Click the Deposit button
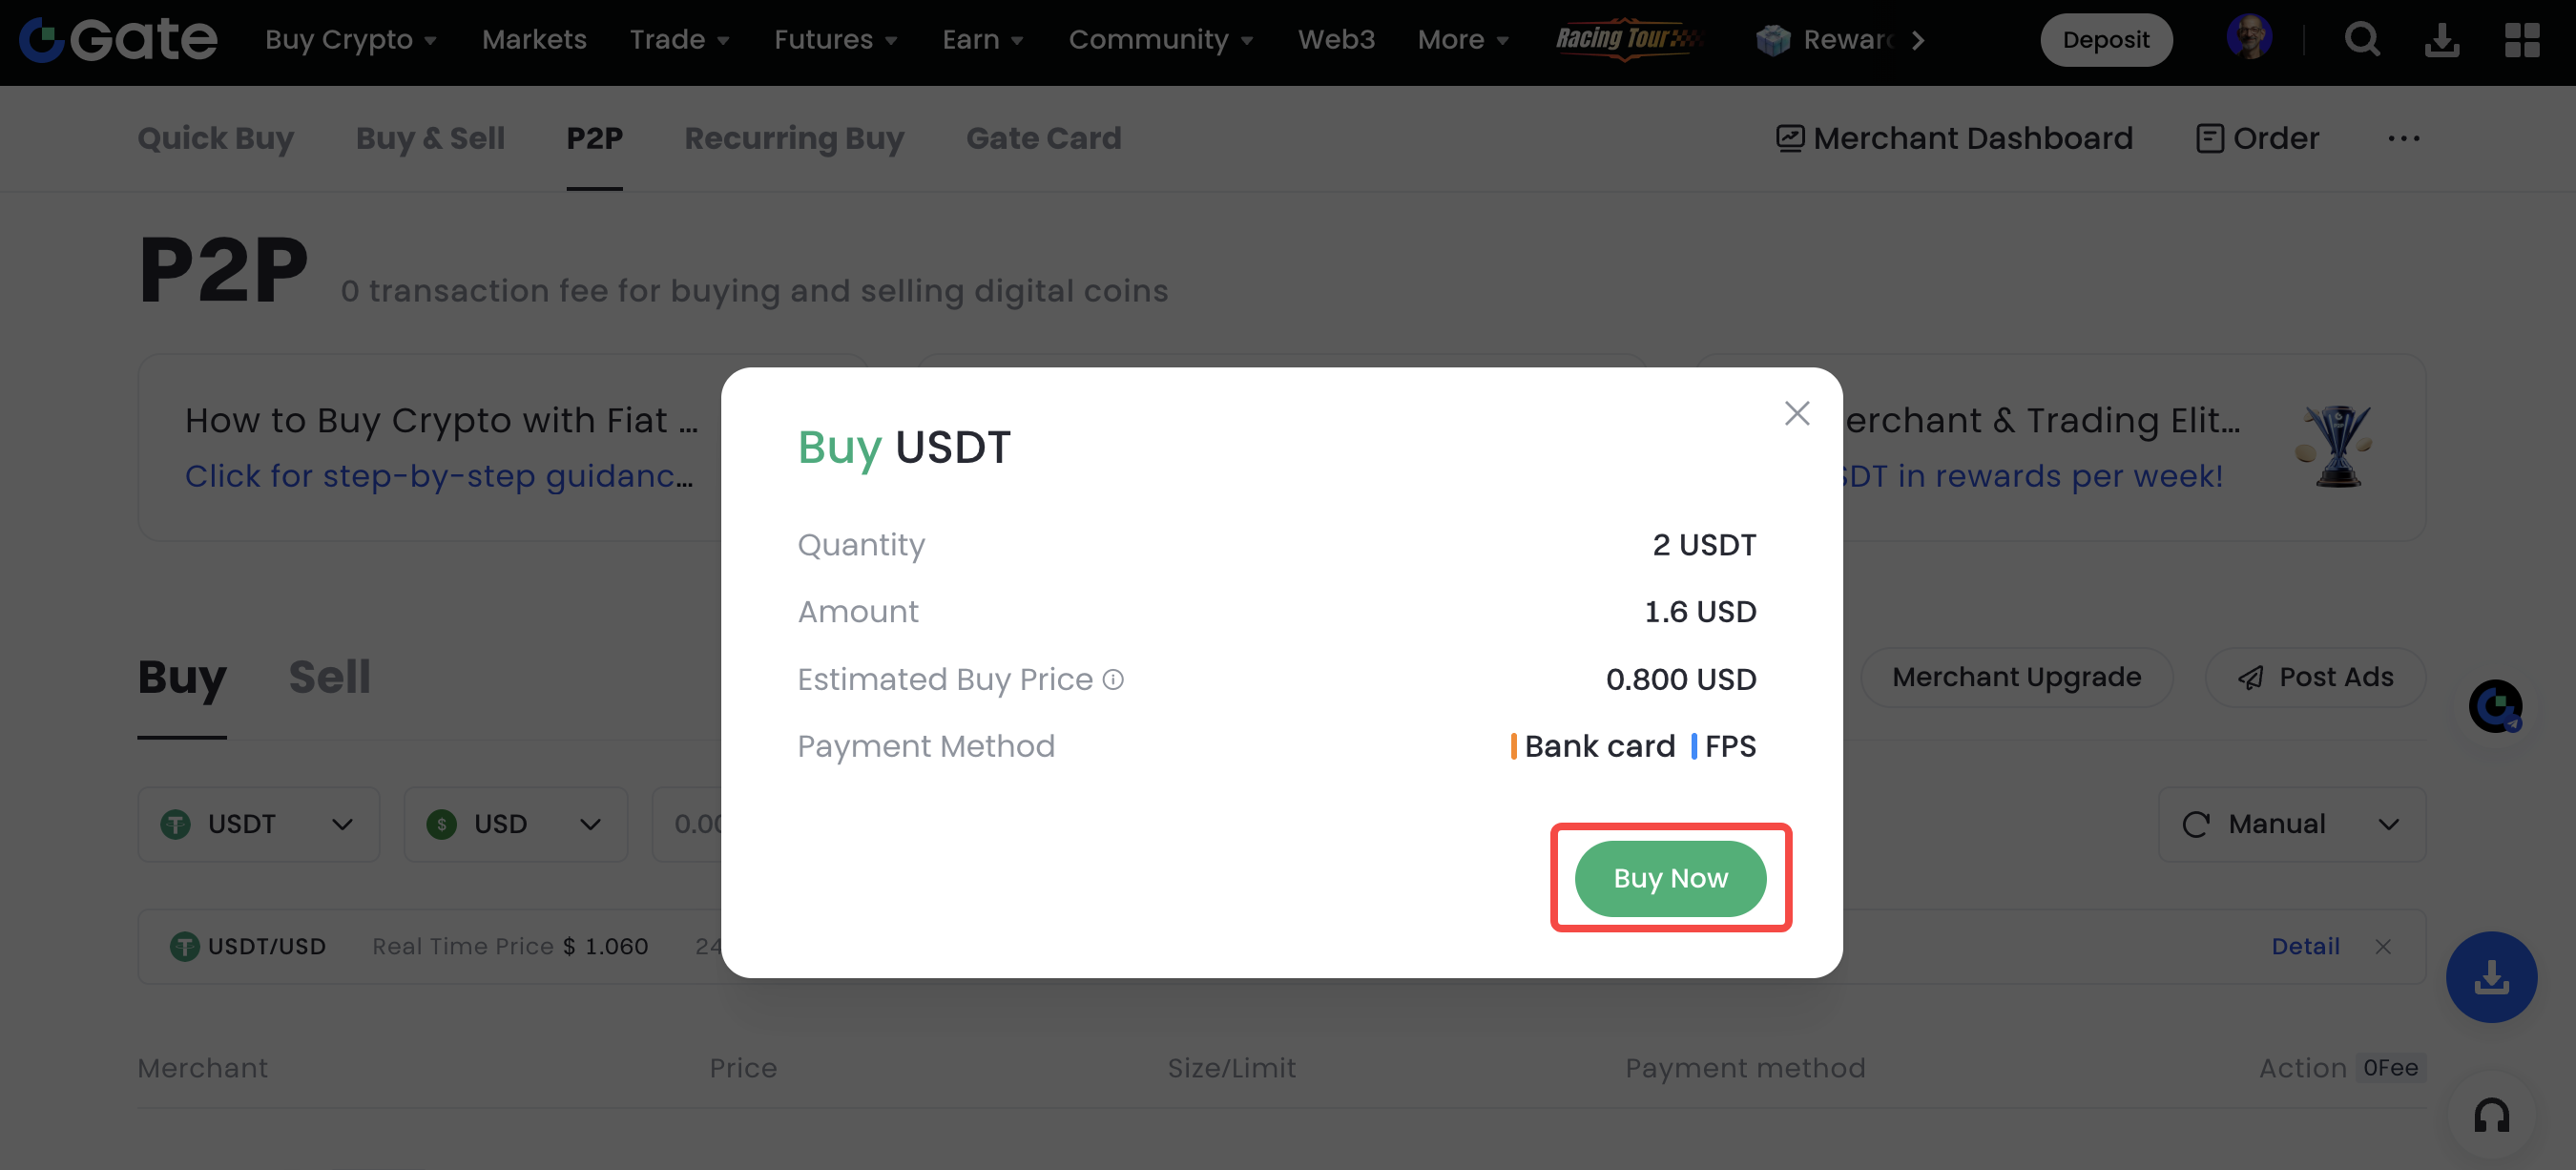Screen dimensions: 2576x1170 click(2105, 40)
